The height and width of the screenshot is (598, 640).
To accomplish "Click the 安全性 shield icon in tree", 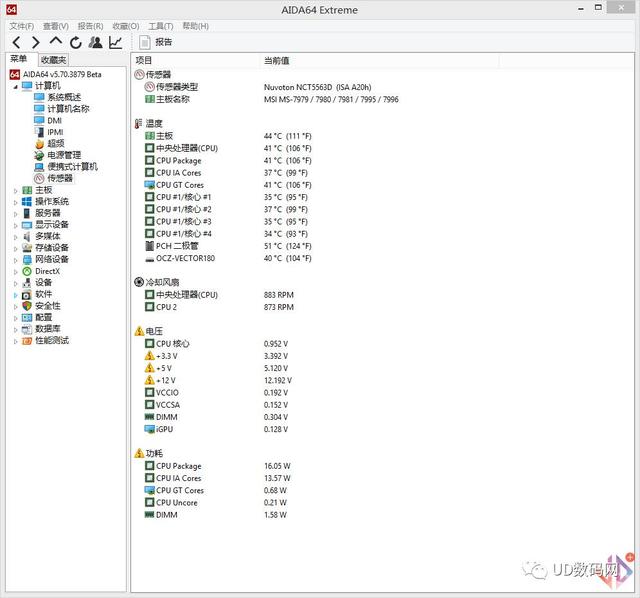I will pyautogui.click(x=27, y=306).
